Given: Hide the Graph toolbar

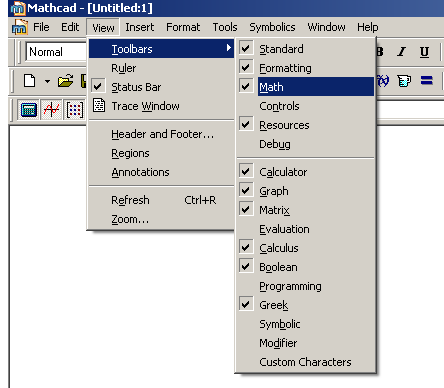Looking at the screenshot, I should click(306, 191).
